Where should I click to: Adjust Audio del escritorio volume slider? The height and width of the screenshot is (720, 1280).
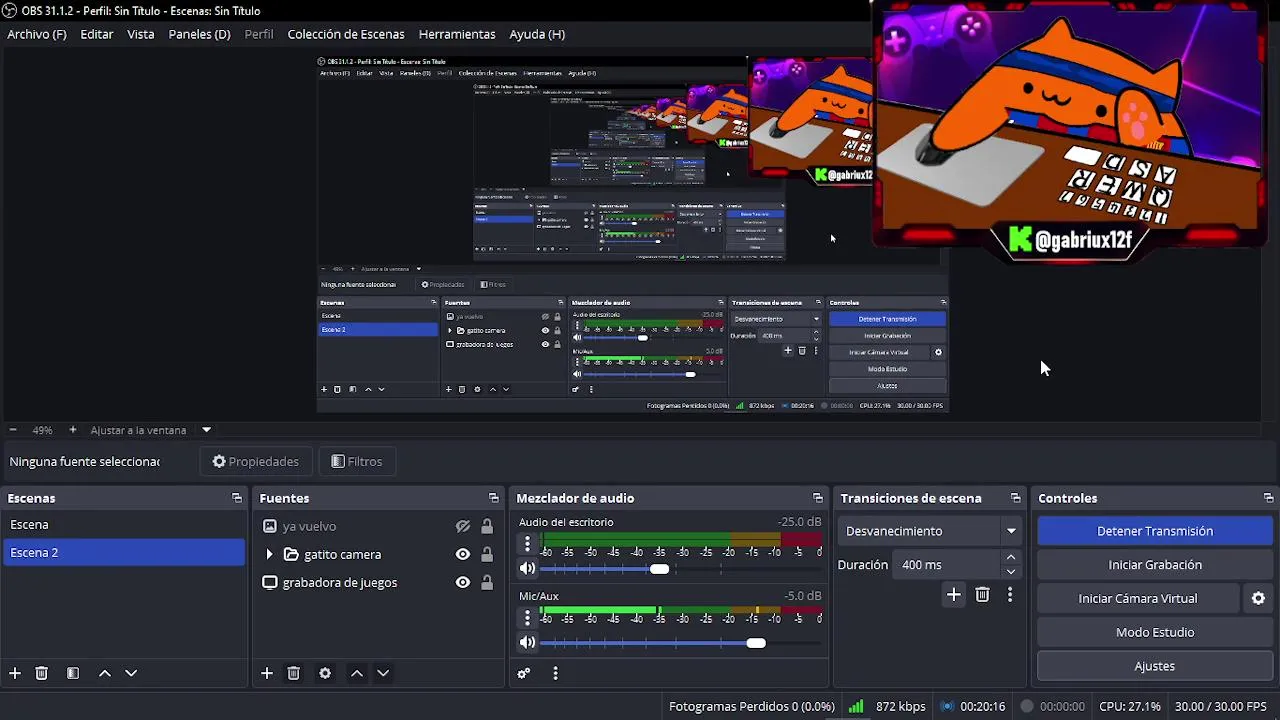point(659,569)
